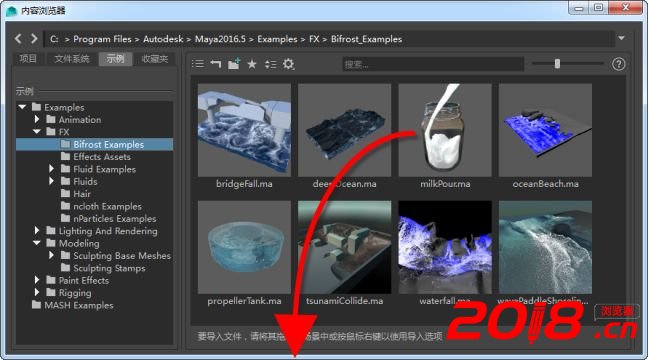Viewport: 648px width, 360px height.
Task: Click the sort order icon in toolbar
Action: (x=270, y=64)
